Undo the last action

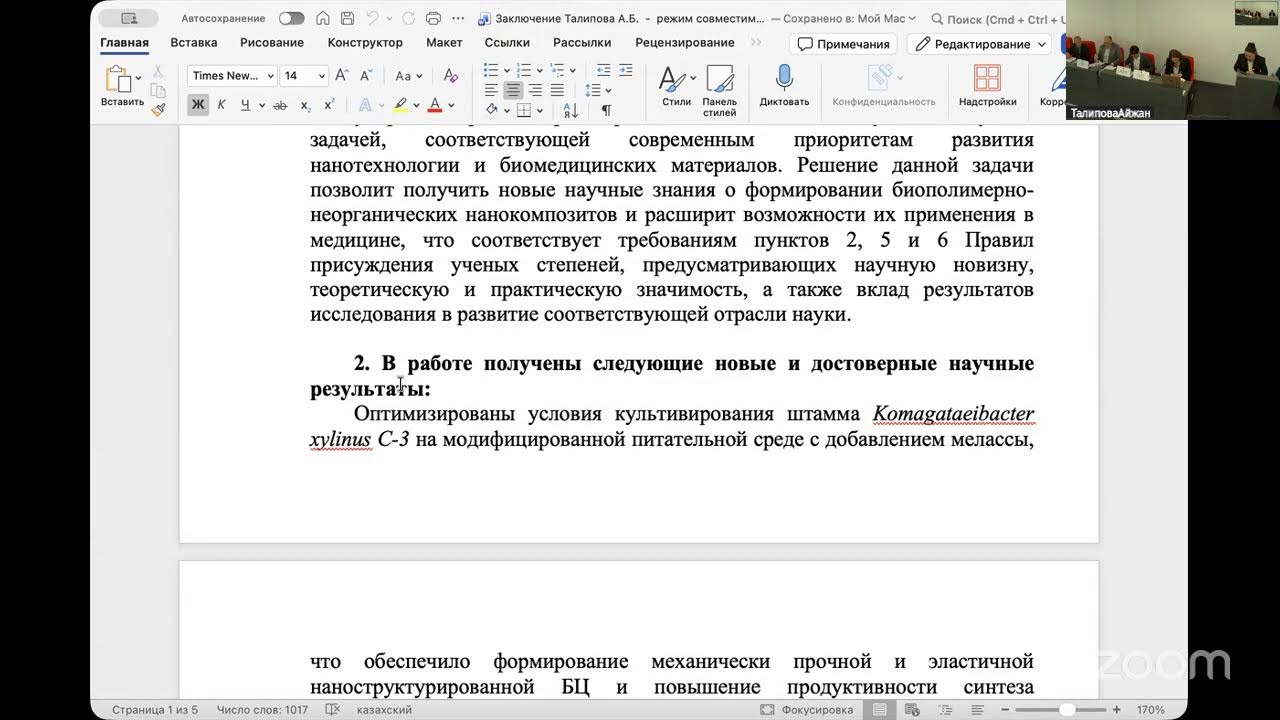coord(371,18)
